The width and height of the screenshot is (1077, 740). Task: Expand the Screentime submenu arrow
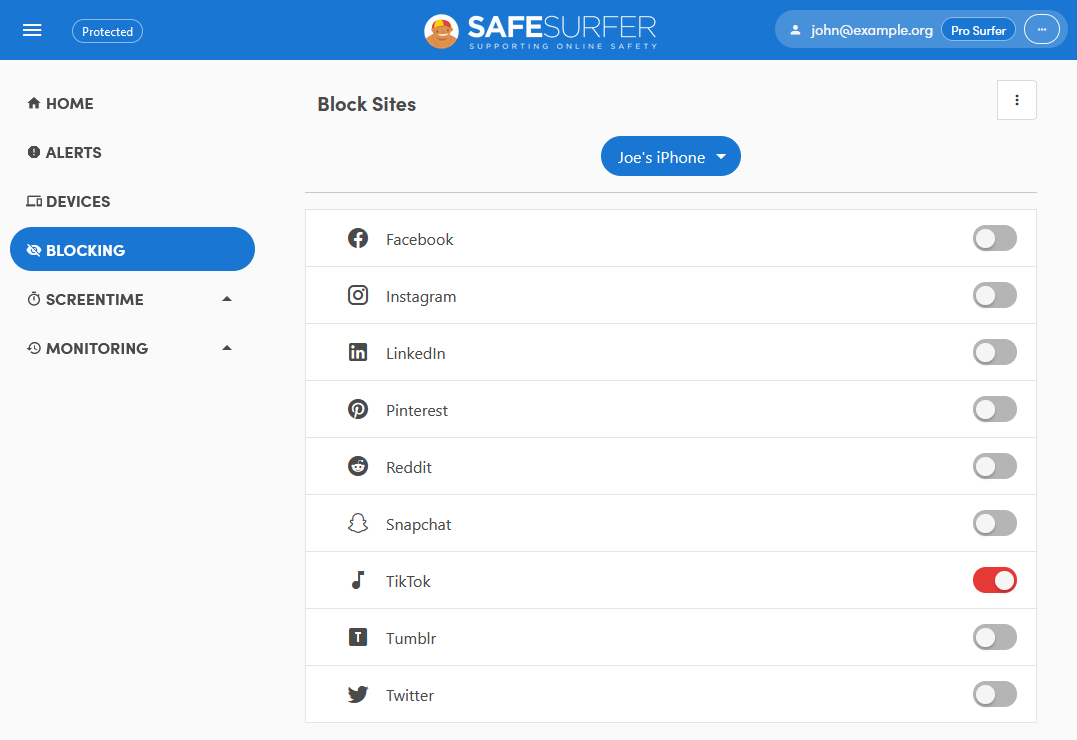click(227, 299)
